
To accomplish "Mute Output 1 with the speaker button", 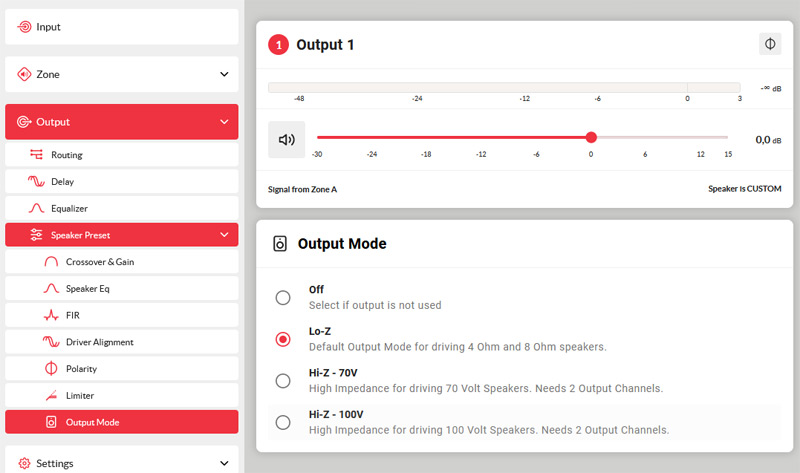I will coord(286,139).
